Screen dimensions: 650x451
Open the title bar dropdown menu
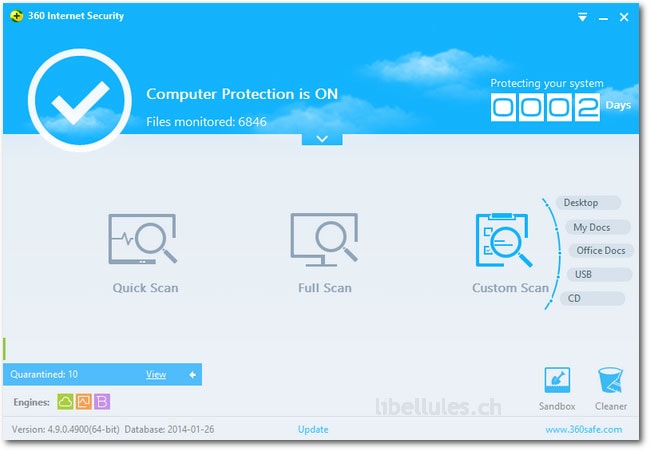582,17
